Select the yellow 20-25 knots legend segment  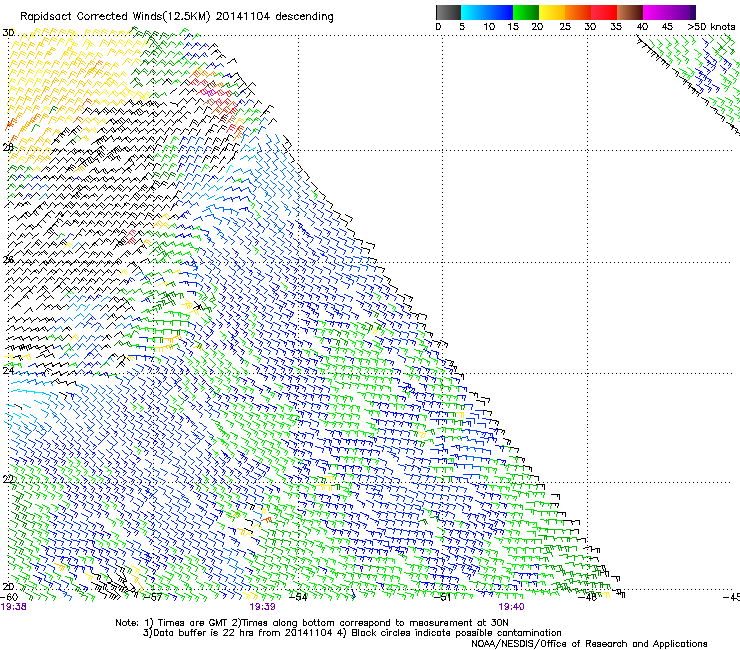click(x=552, y=12)
